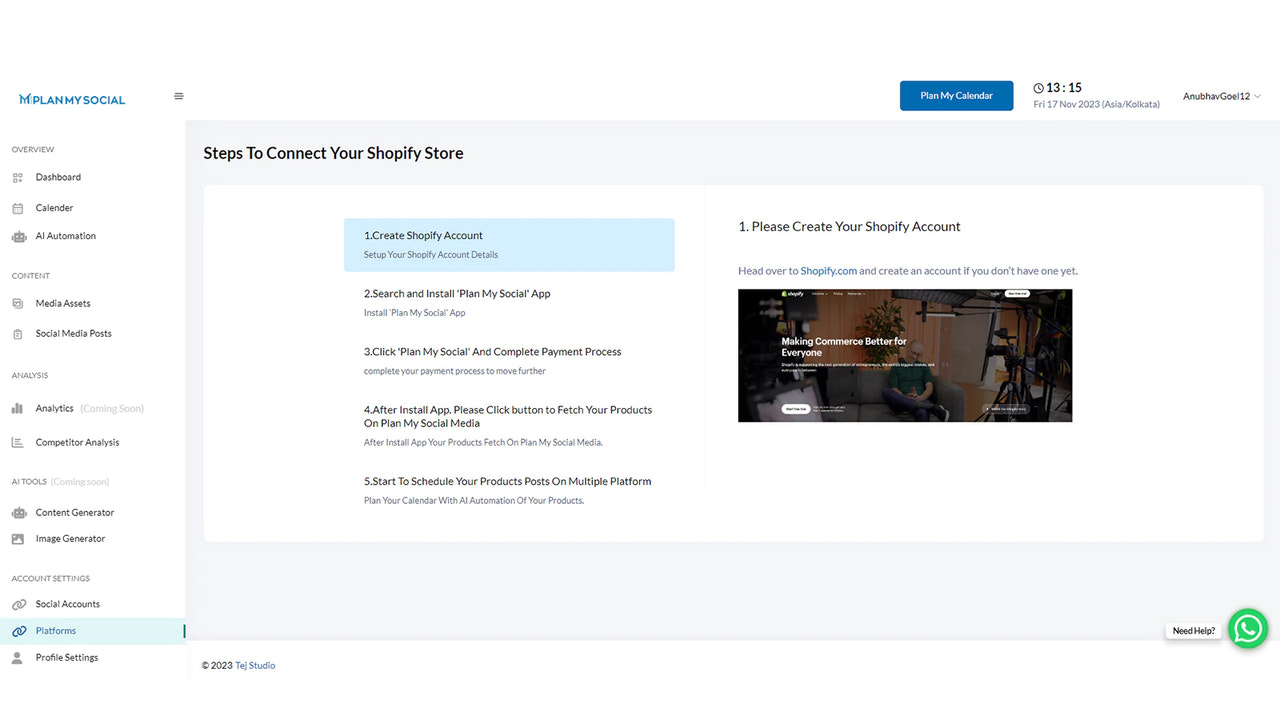Click the 13 : 15 time display
The image size is (1280, 720).
pos(1064,88)
